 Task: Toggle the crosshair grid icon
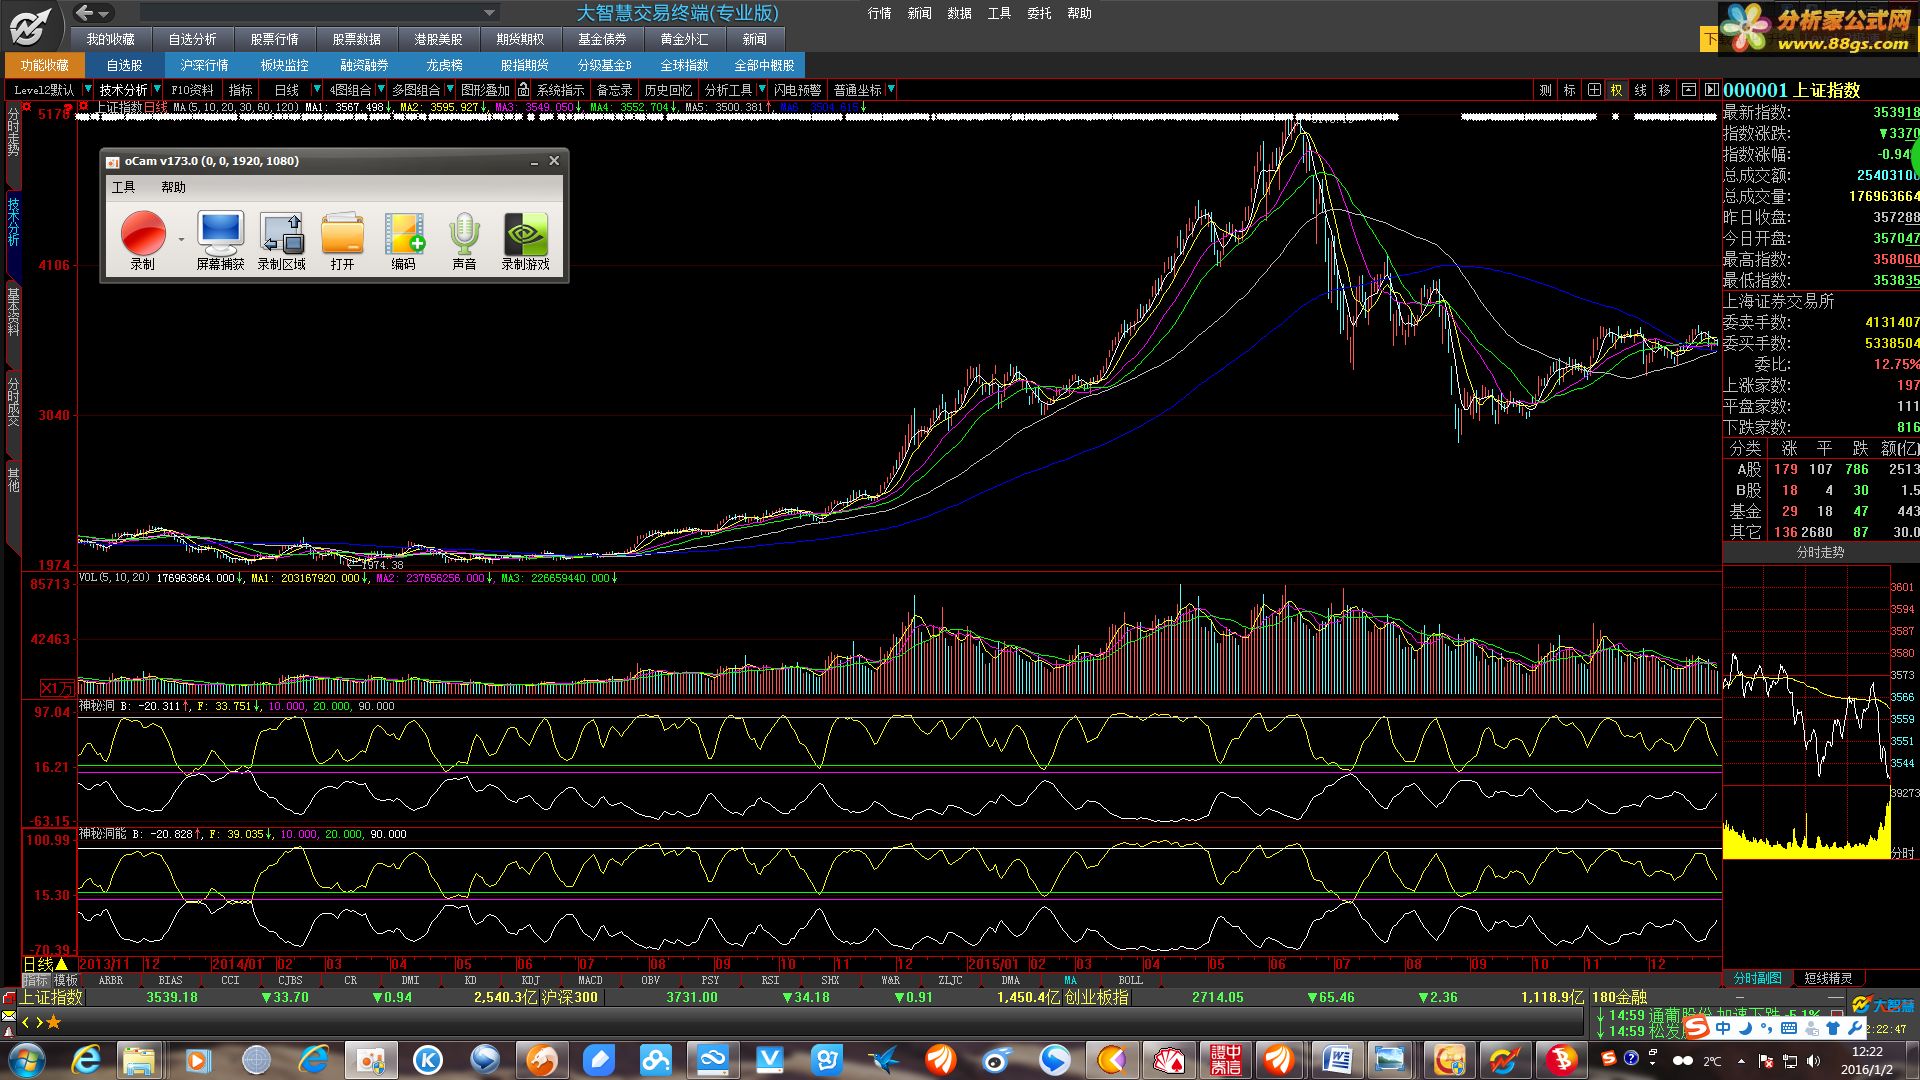1593,90
